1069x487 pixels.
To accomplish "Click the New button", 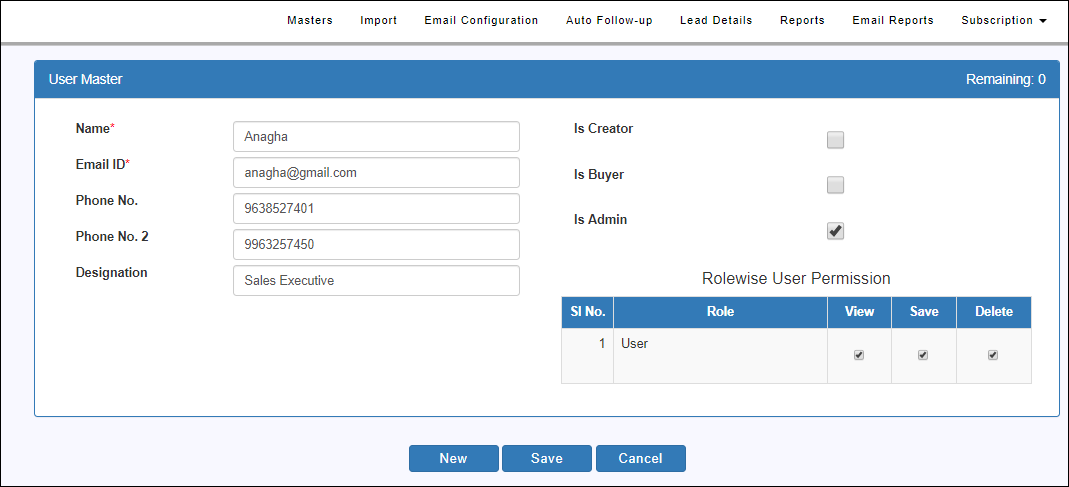I will coord(453,458).
